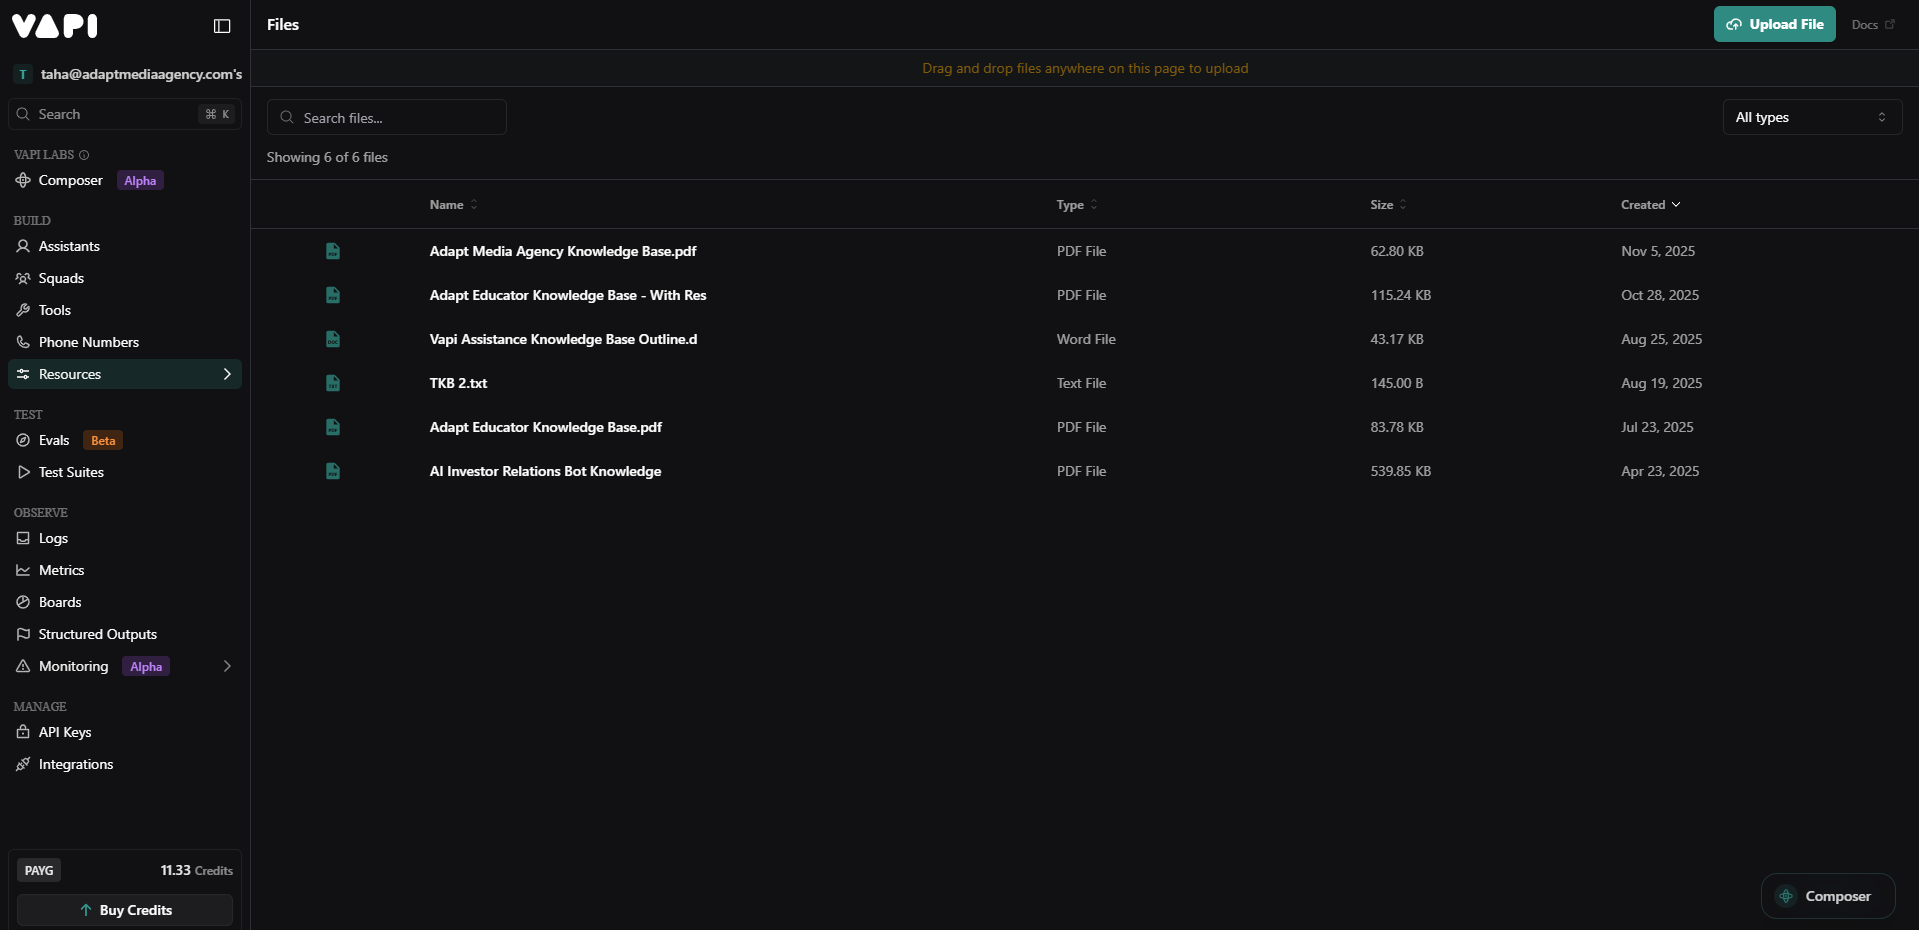
Task: Open the floating Composer button
Action: coord(1828,896)
